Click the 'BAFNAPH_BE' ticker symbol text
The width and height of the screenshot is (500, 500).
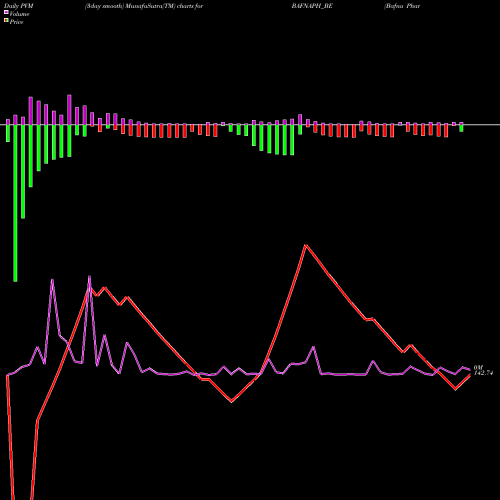tap(312, 6)
